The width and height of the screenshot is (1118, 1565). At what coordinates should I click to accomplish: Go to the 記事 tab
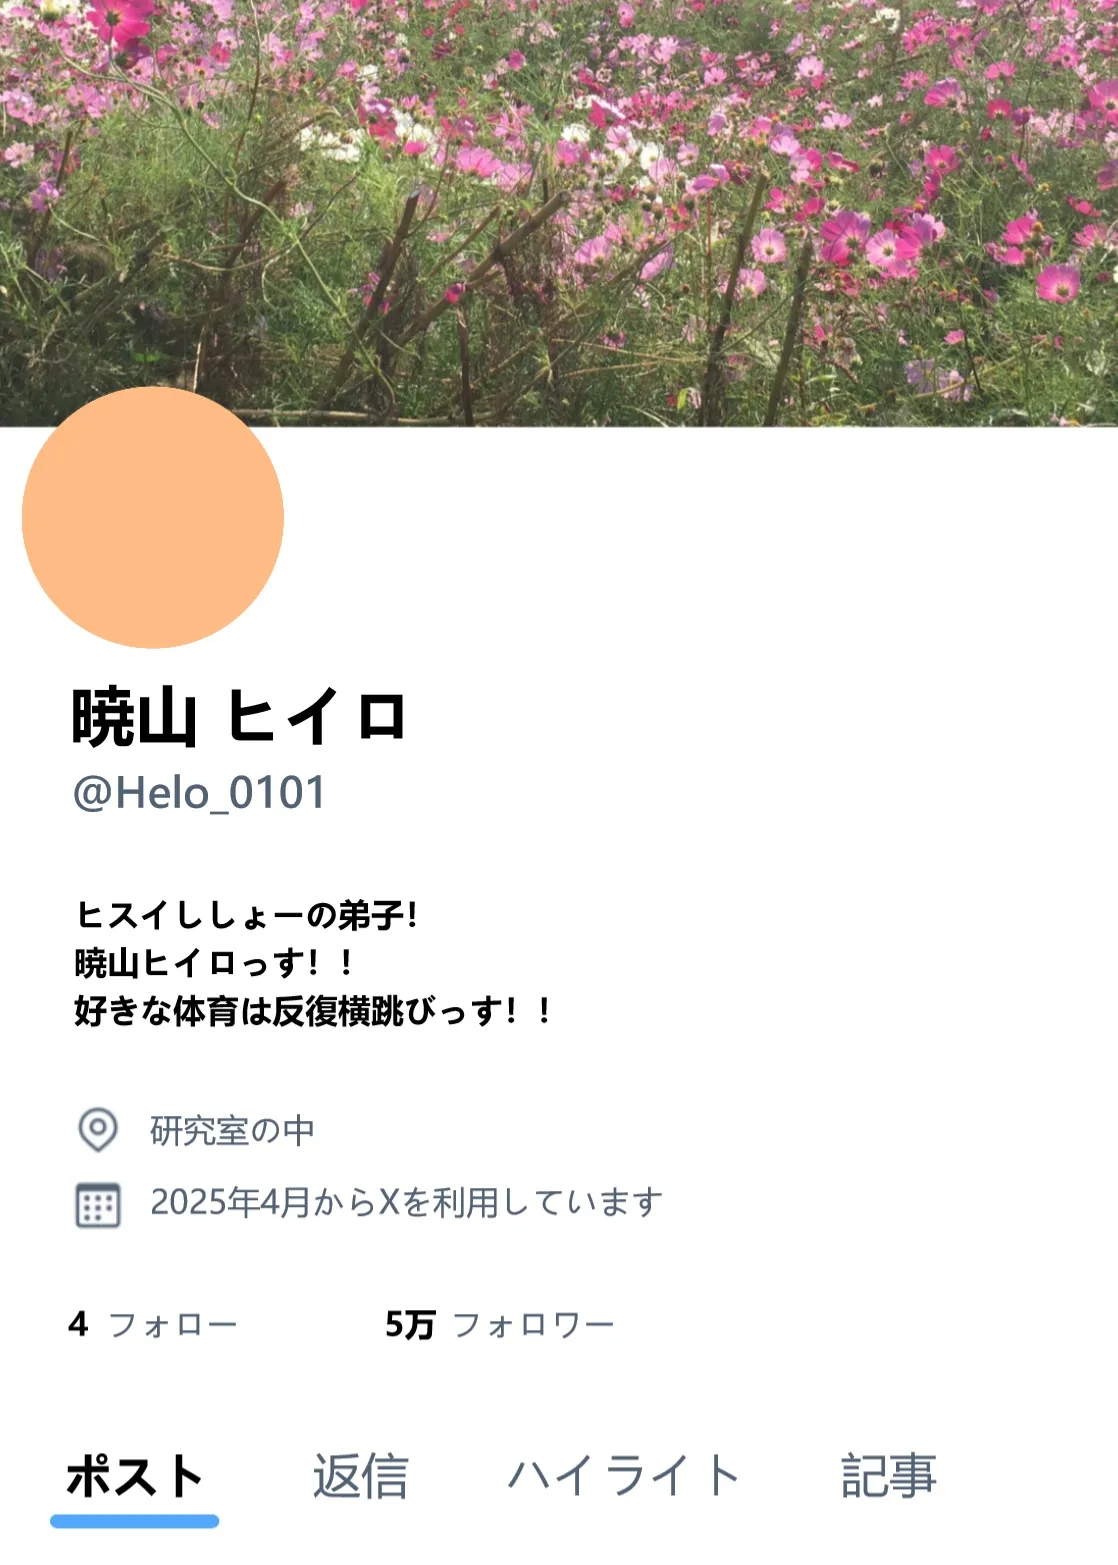(x=888, y=1476)
